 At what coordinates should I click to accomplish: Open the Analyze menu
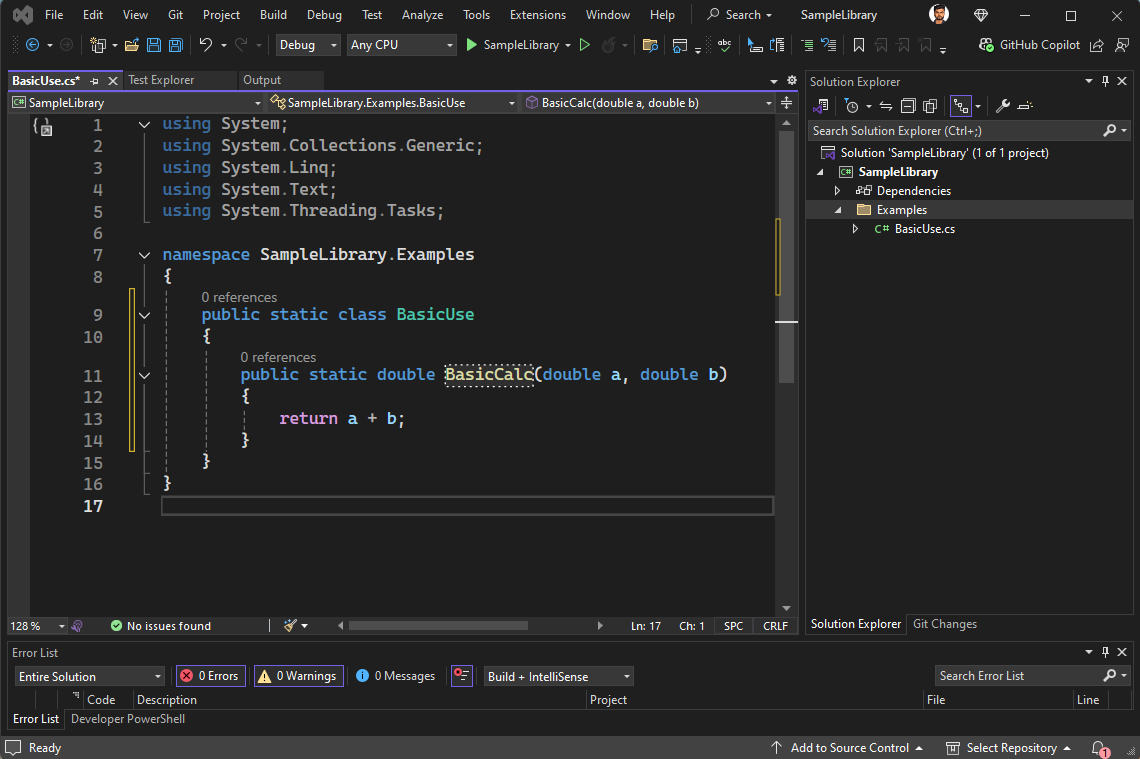[x=422, y=15]
